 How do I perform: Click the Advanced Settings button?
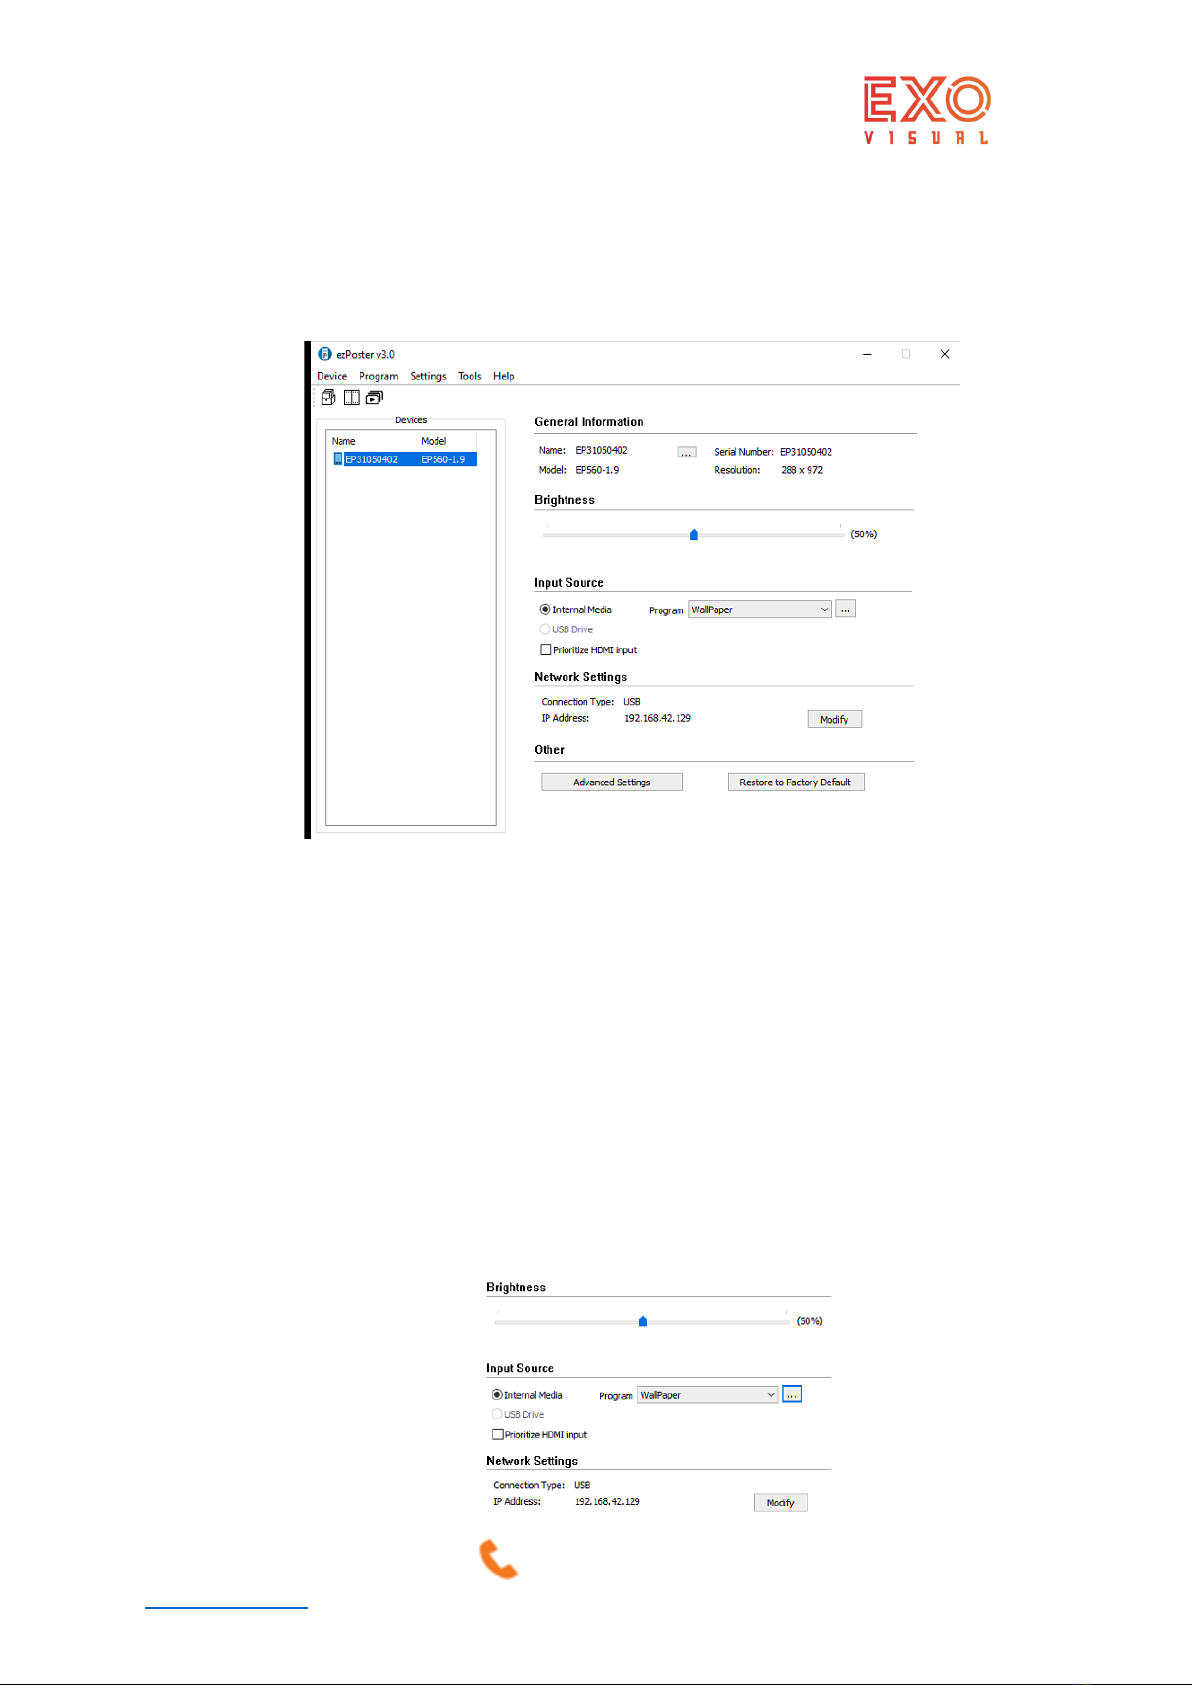point(612,782)
